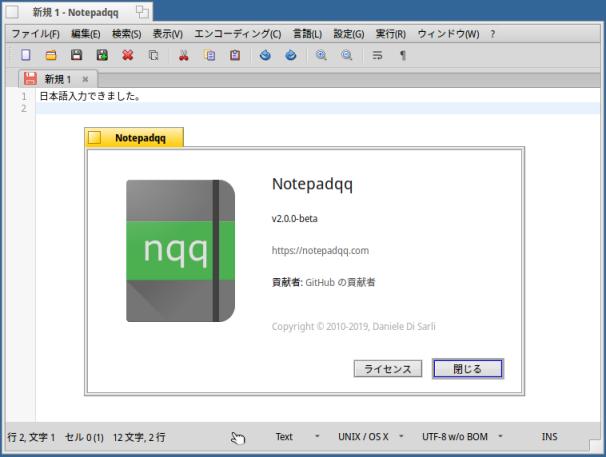Click the nqq notebook logo

click(x=180, y=251)
